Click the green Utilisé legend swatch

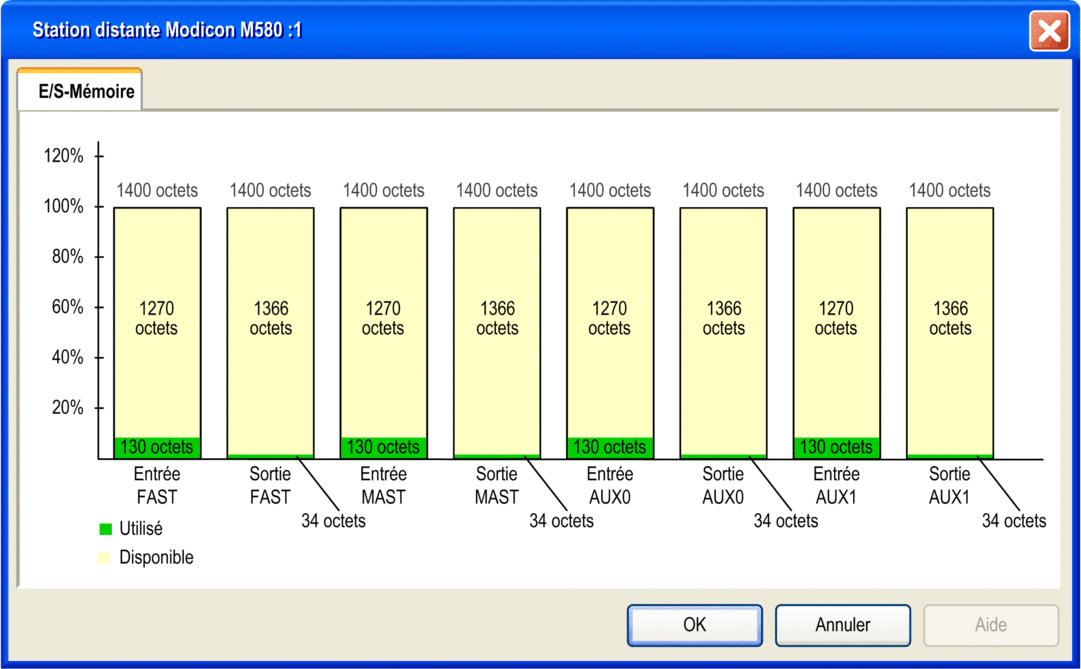click(x=105, y=529)
